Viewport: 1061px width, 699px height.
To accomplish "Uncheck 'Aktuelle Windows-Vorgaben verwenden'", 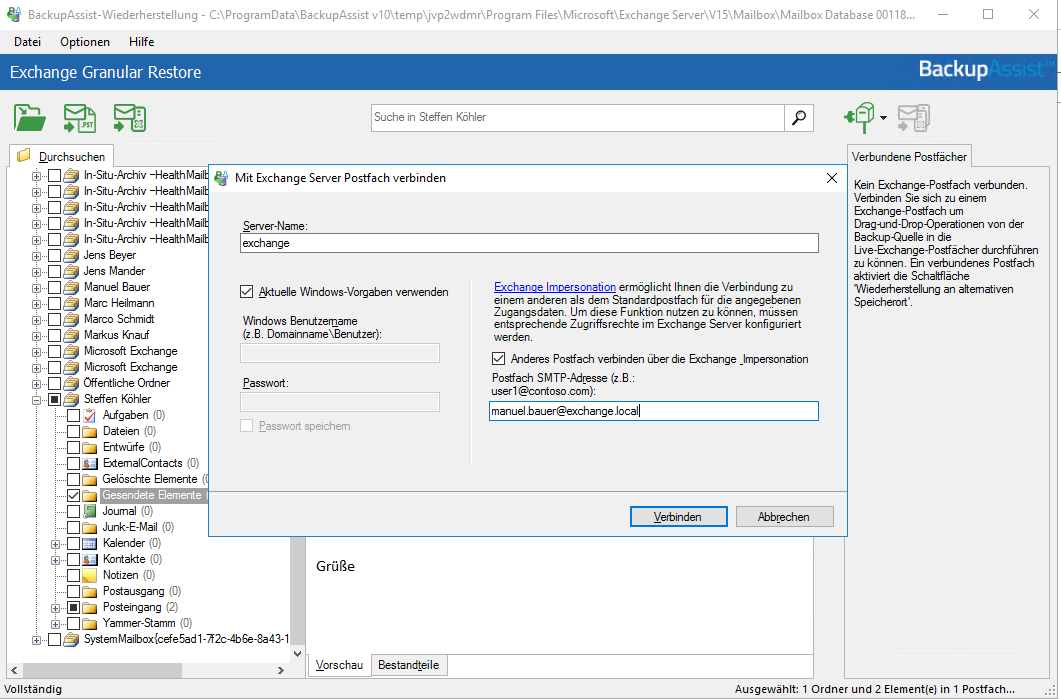I will point(247,292).
